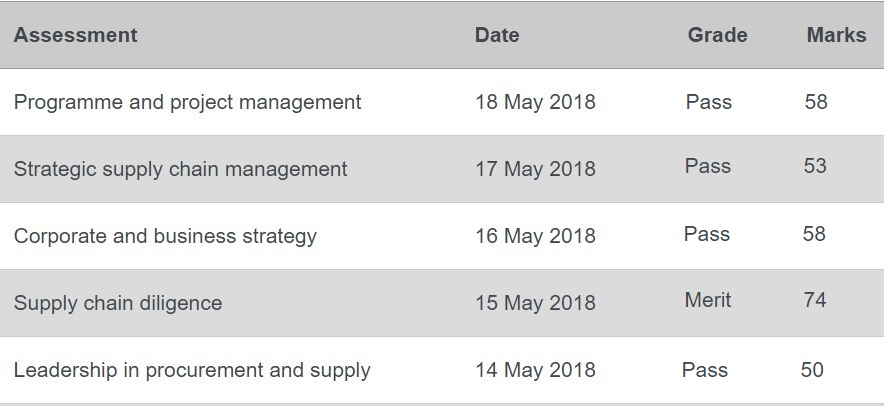This screenshot has width=887, height=406.
Task: Select Supply chain diligence assessment
Action: pos(118,303)
